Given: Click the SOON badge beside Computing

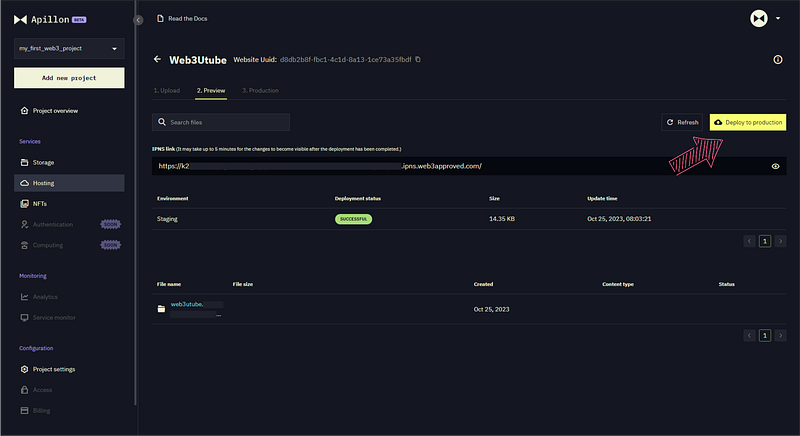Looking at the screenshot, I should click(111, 245).
